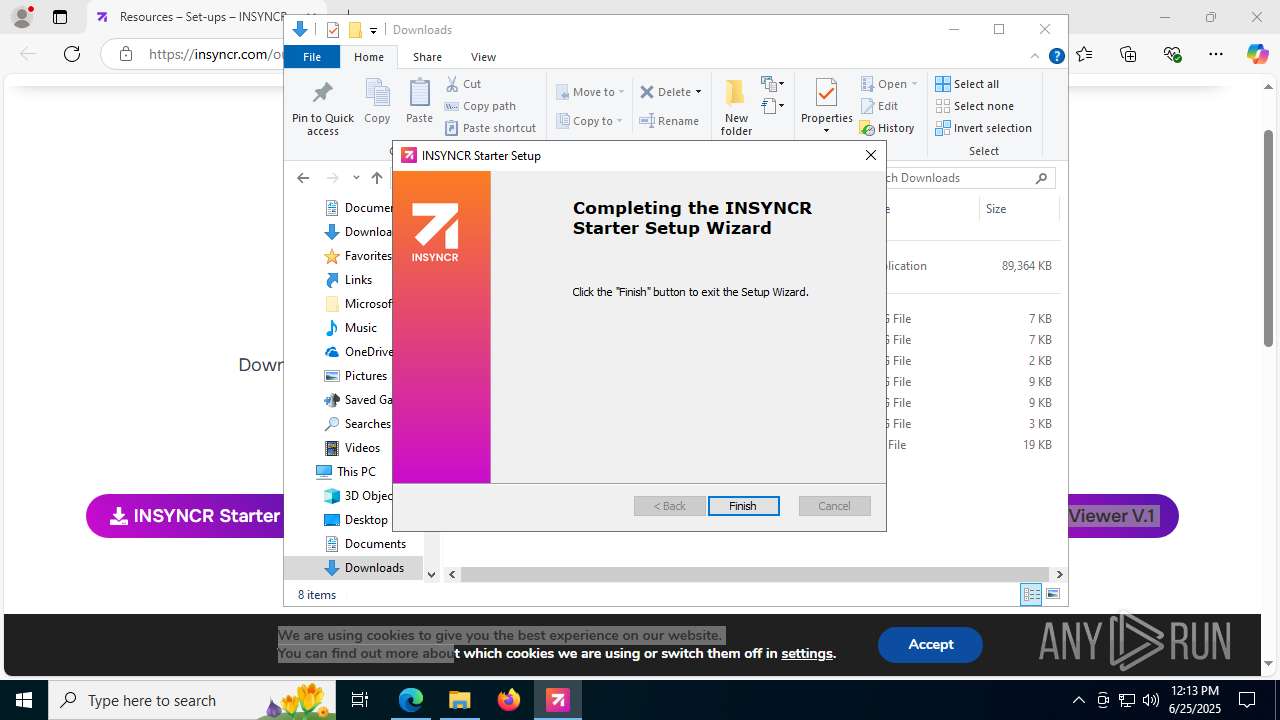Click Cut in the Clipboard group
The width and height of the screenshot is (1280, 720).
pos(464,84)
